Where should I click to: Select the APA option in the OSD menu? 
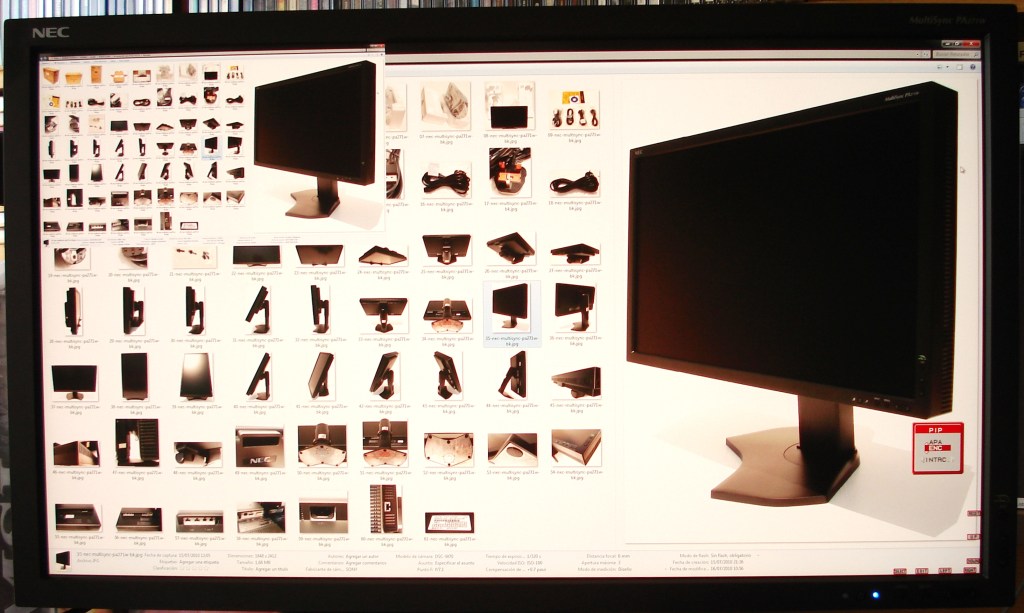[937, 441]
